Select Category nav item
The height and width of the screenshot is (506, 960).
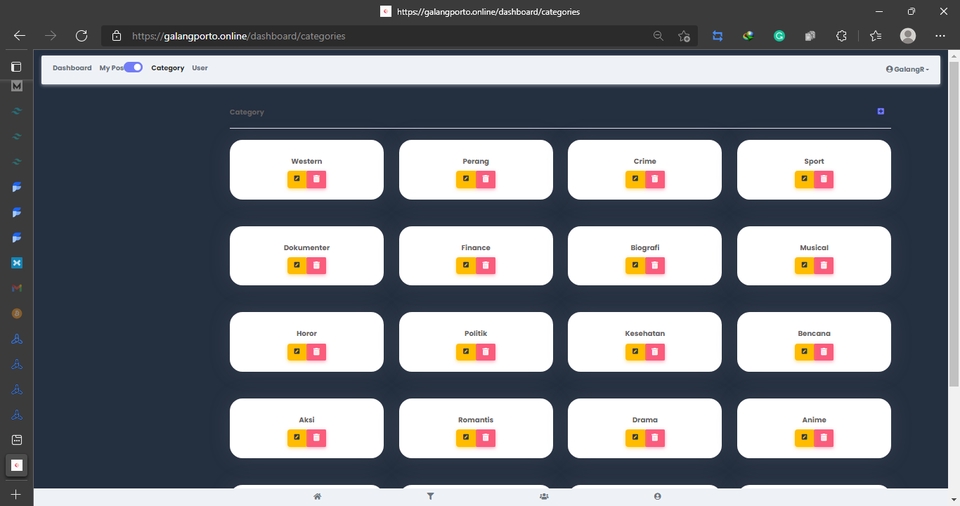168,68
